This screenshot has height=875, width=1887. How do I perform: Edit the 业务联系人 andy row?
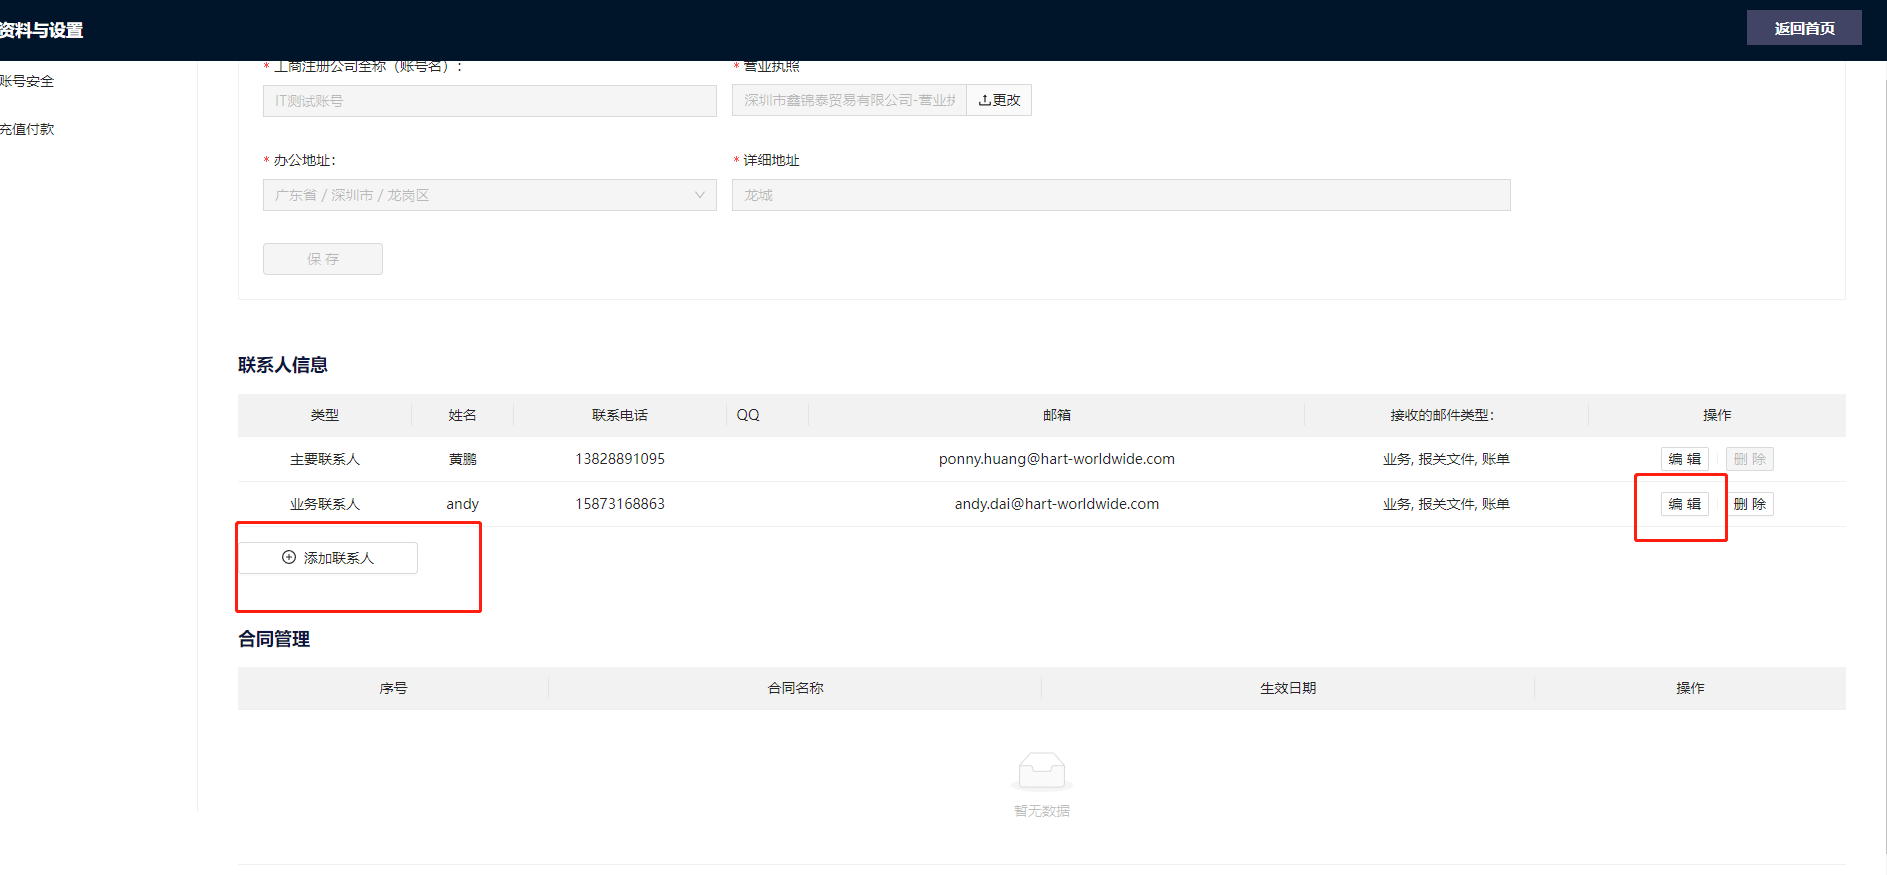coord(1684,504)
